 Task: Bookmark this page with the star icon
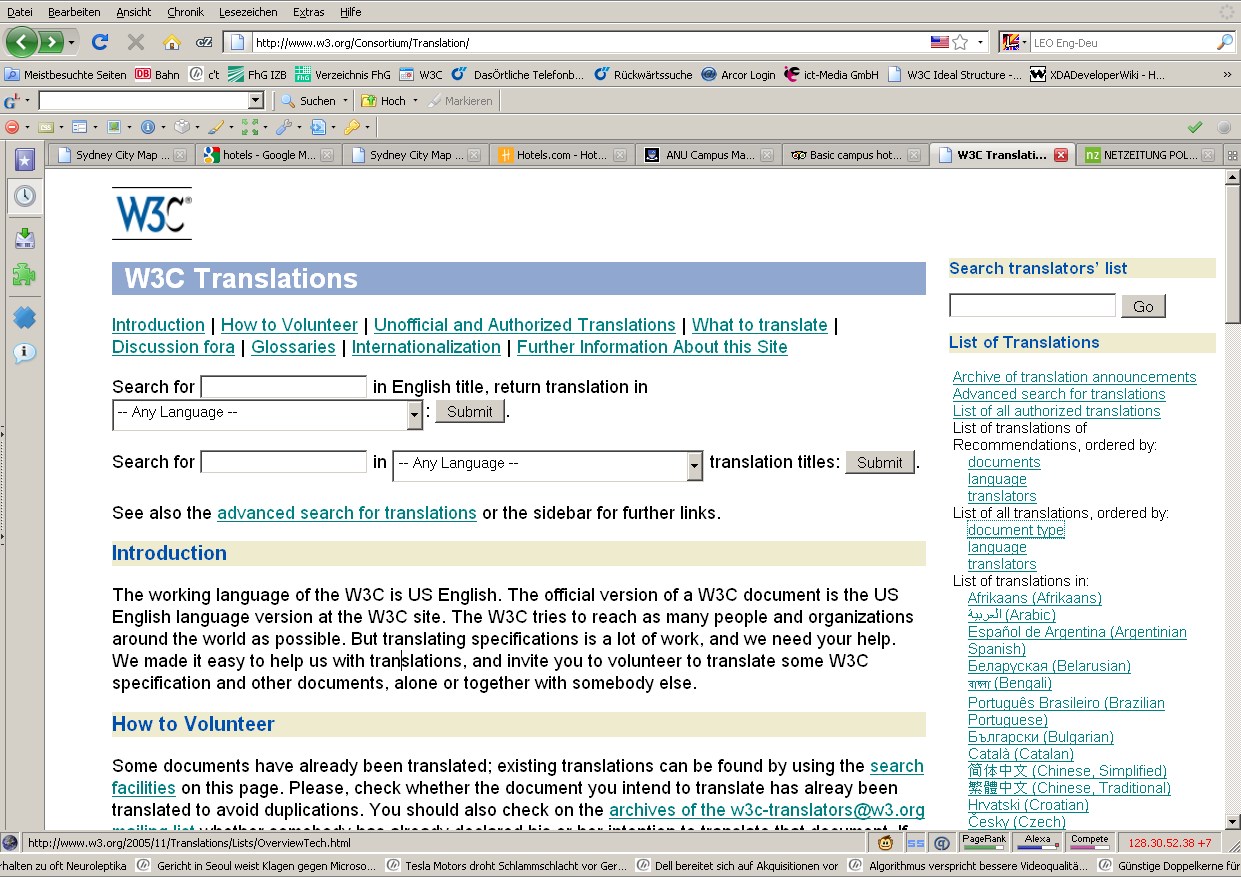tap(960, 42)
